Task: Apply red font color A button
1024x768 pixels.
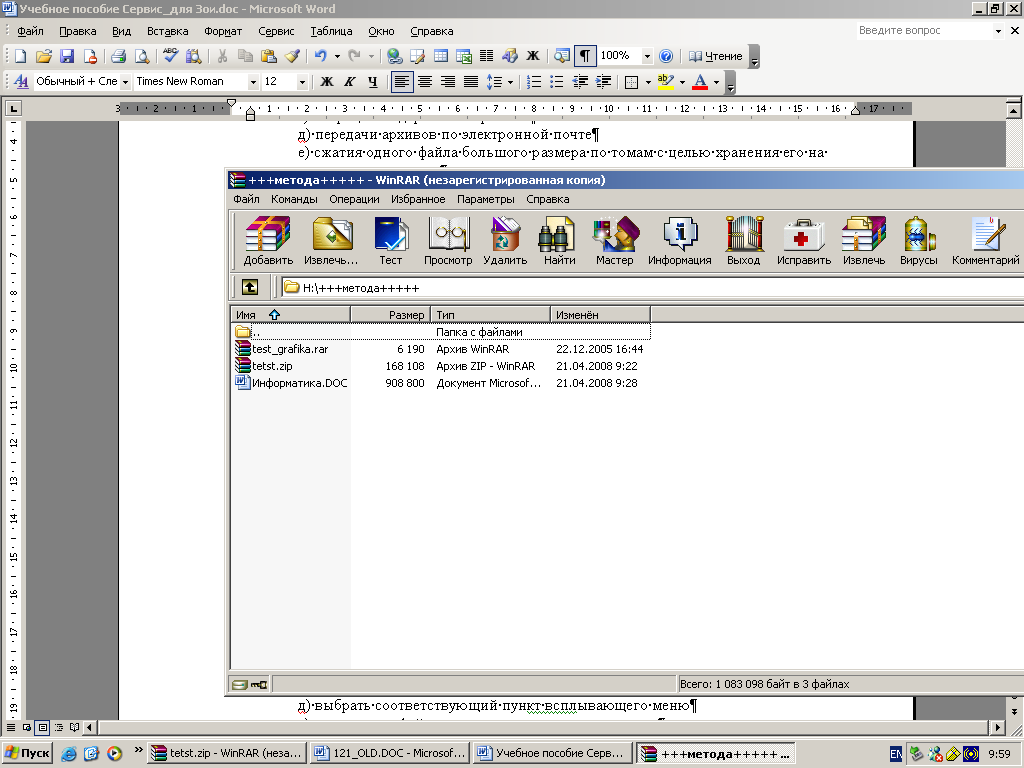Action: tap(699, 82)
